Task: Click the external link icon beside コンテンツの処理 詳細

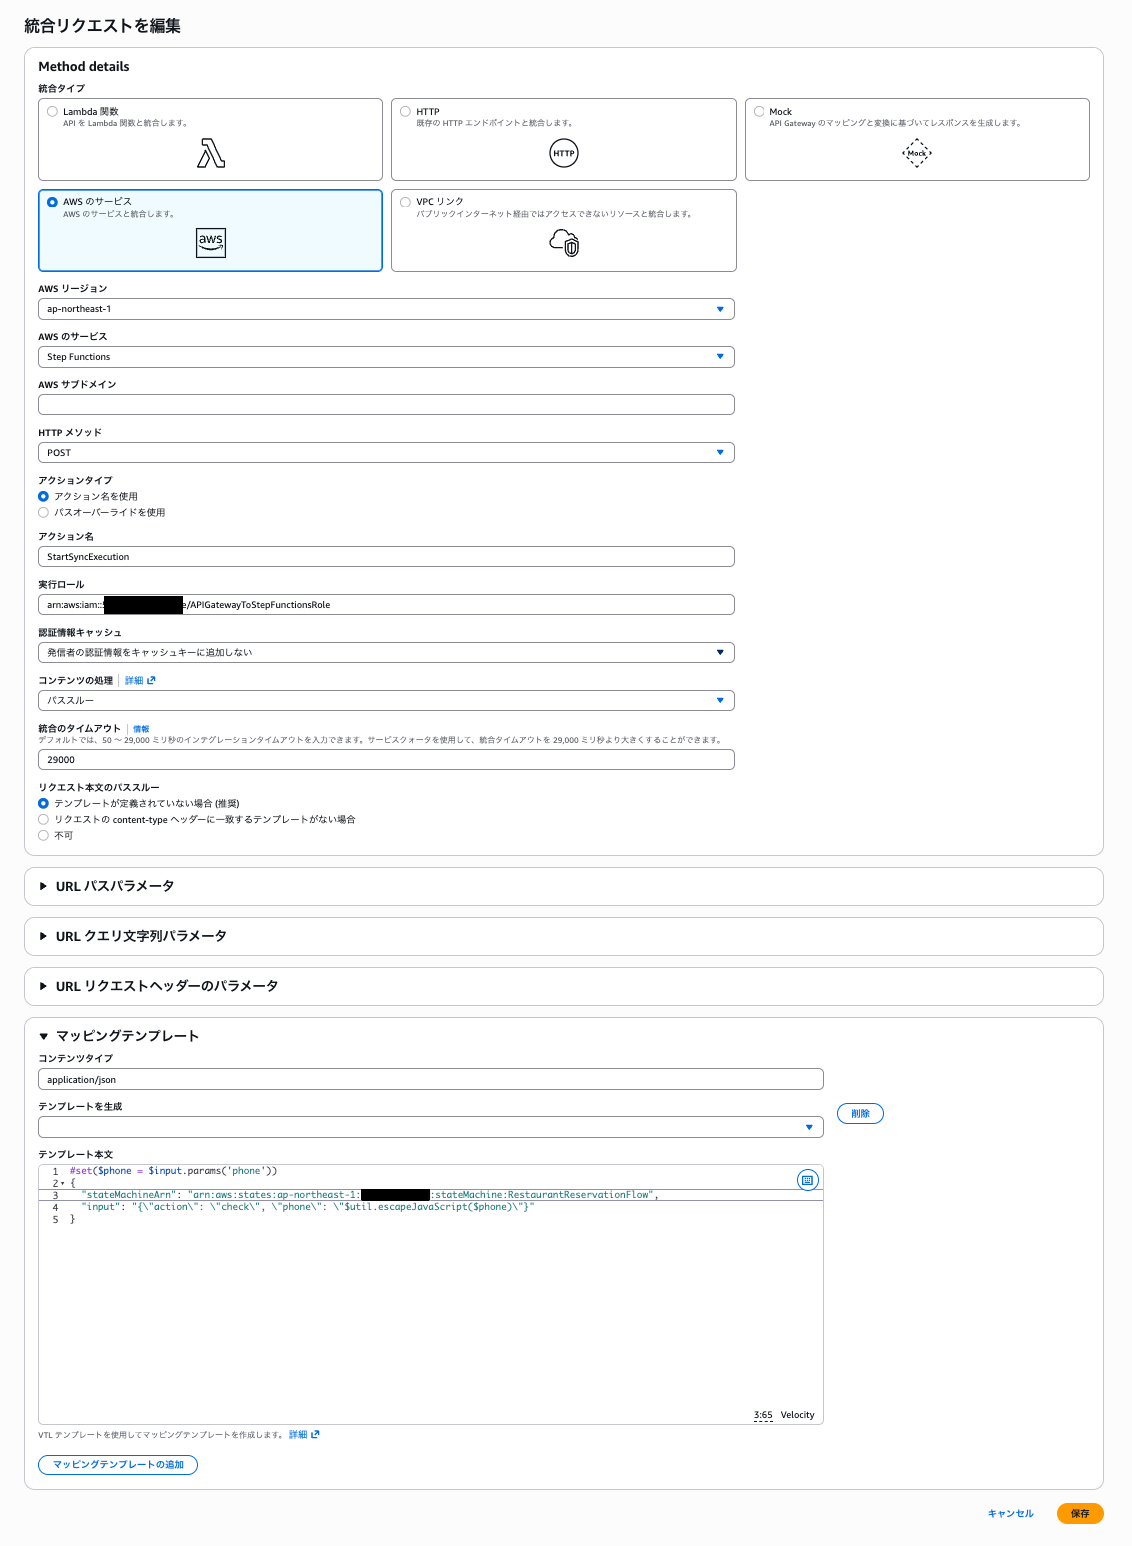Action: click(x=151, y=680)
